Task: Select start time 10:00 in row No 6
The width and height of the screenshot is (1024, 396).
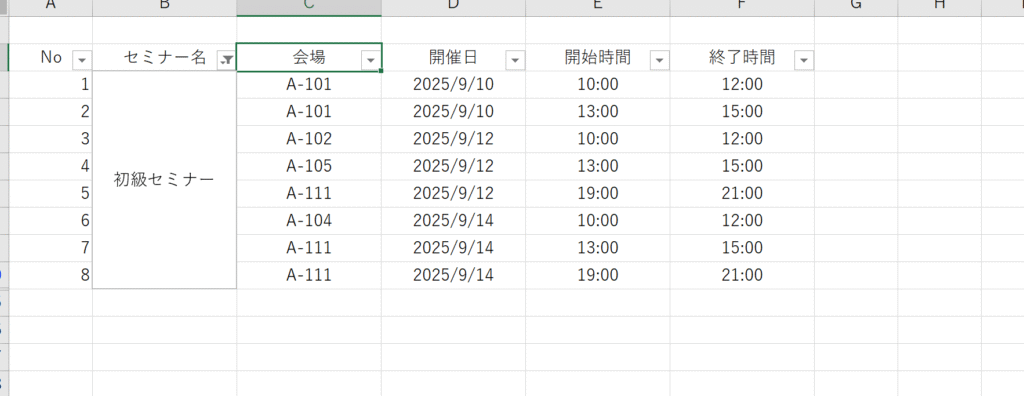Action: [598, 221]
